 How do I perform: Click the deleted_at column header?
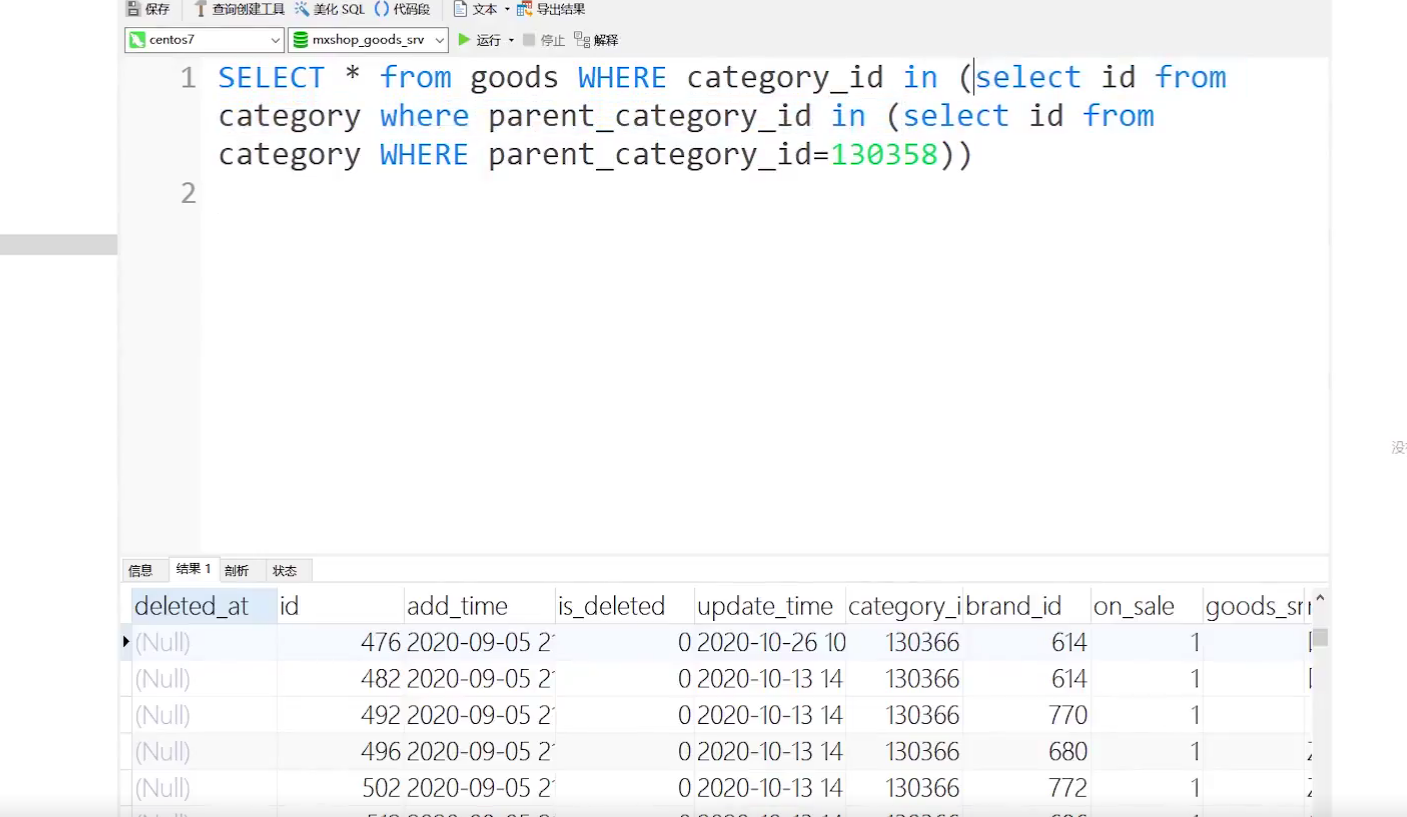tap(192, 606)
